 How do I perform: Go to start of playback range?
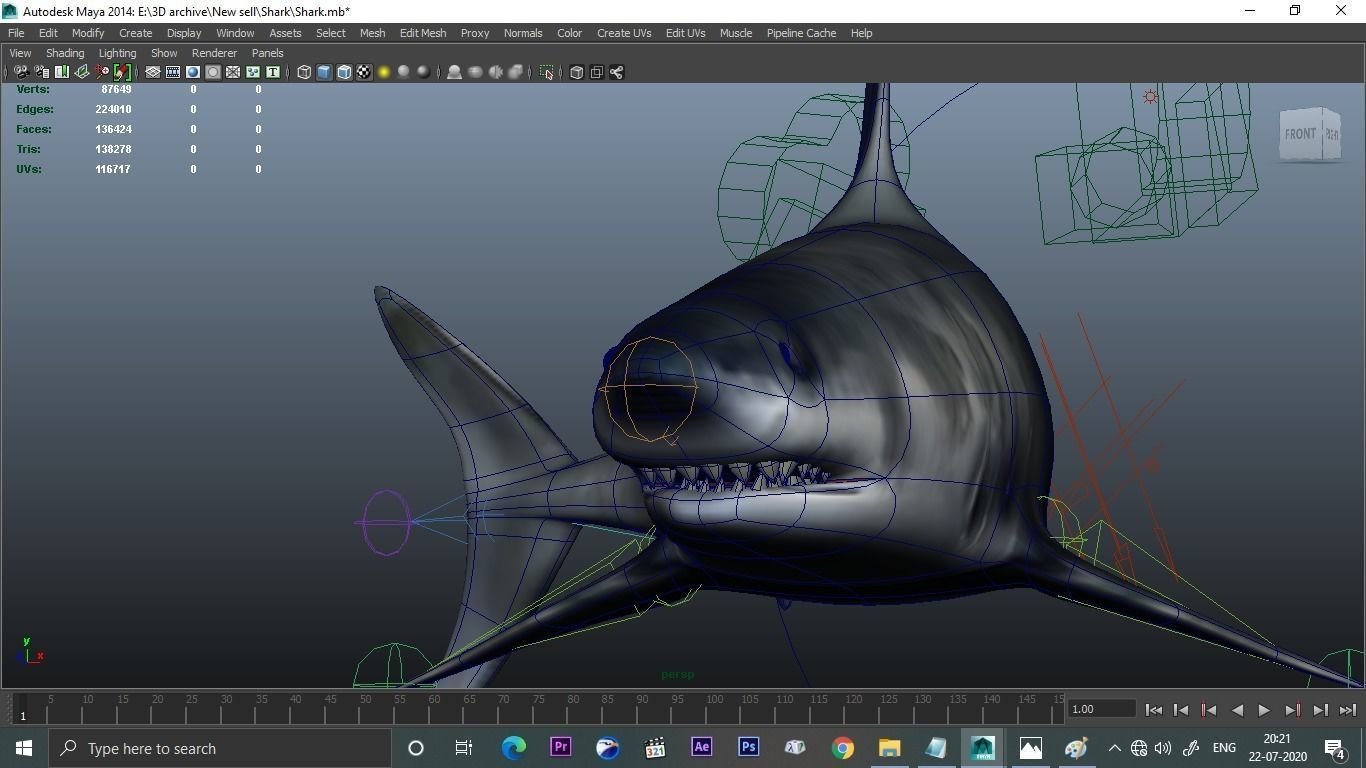tap(1153, 710)
